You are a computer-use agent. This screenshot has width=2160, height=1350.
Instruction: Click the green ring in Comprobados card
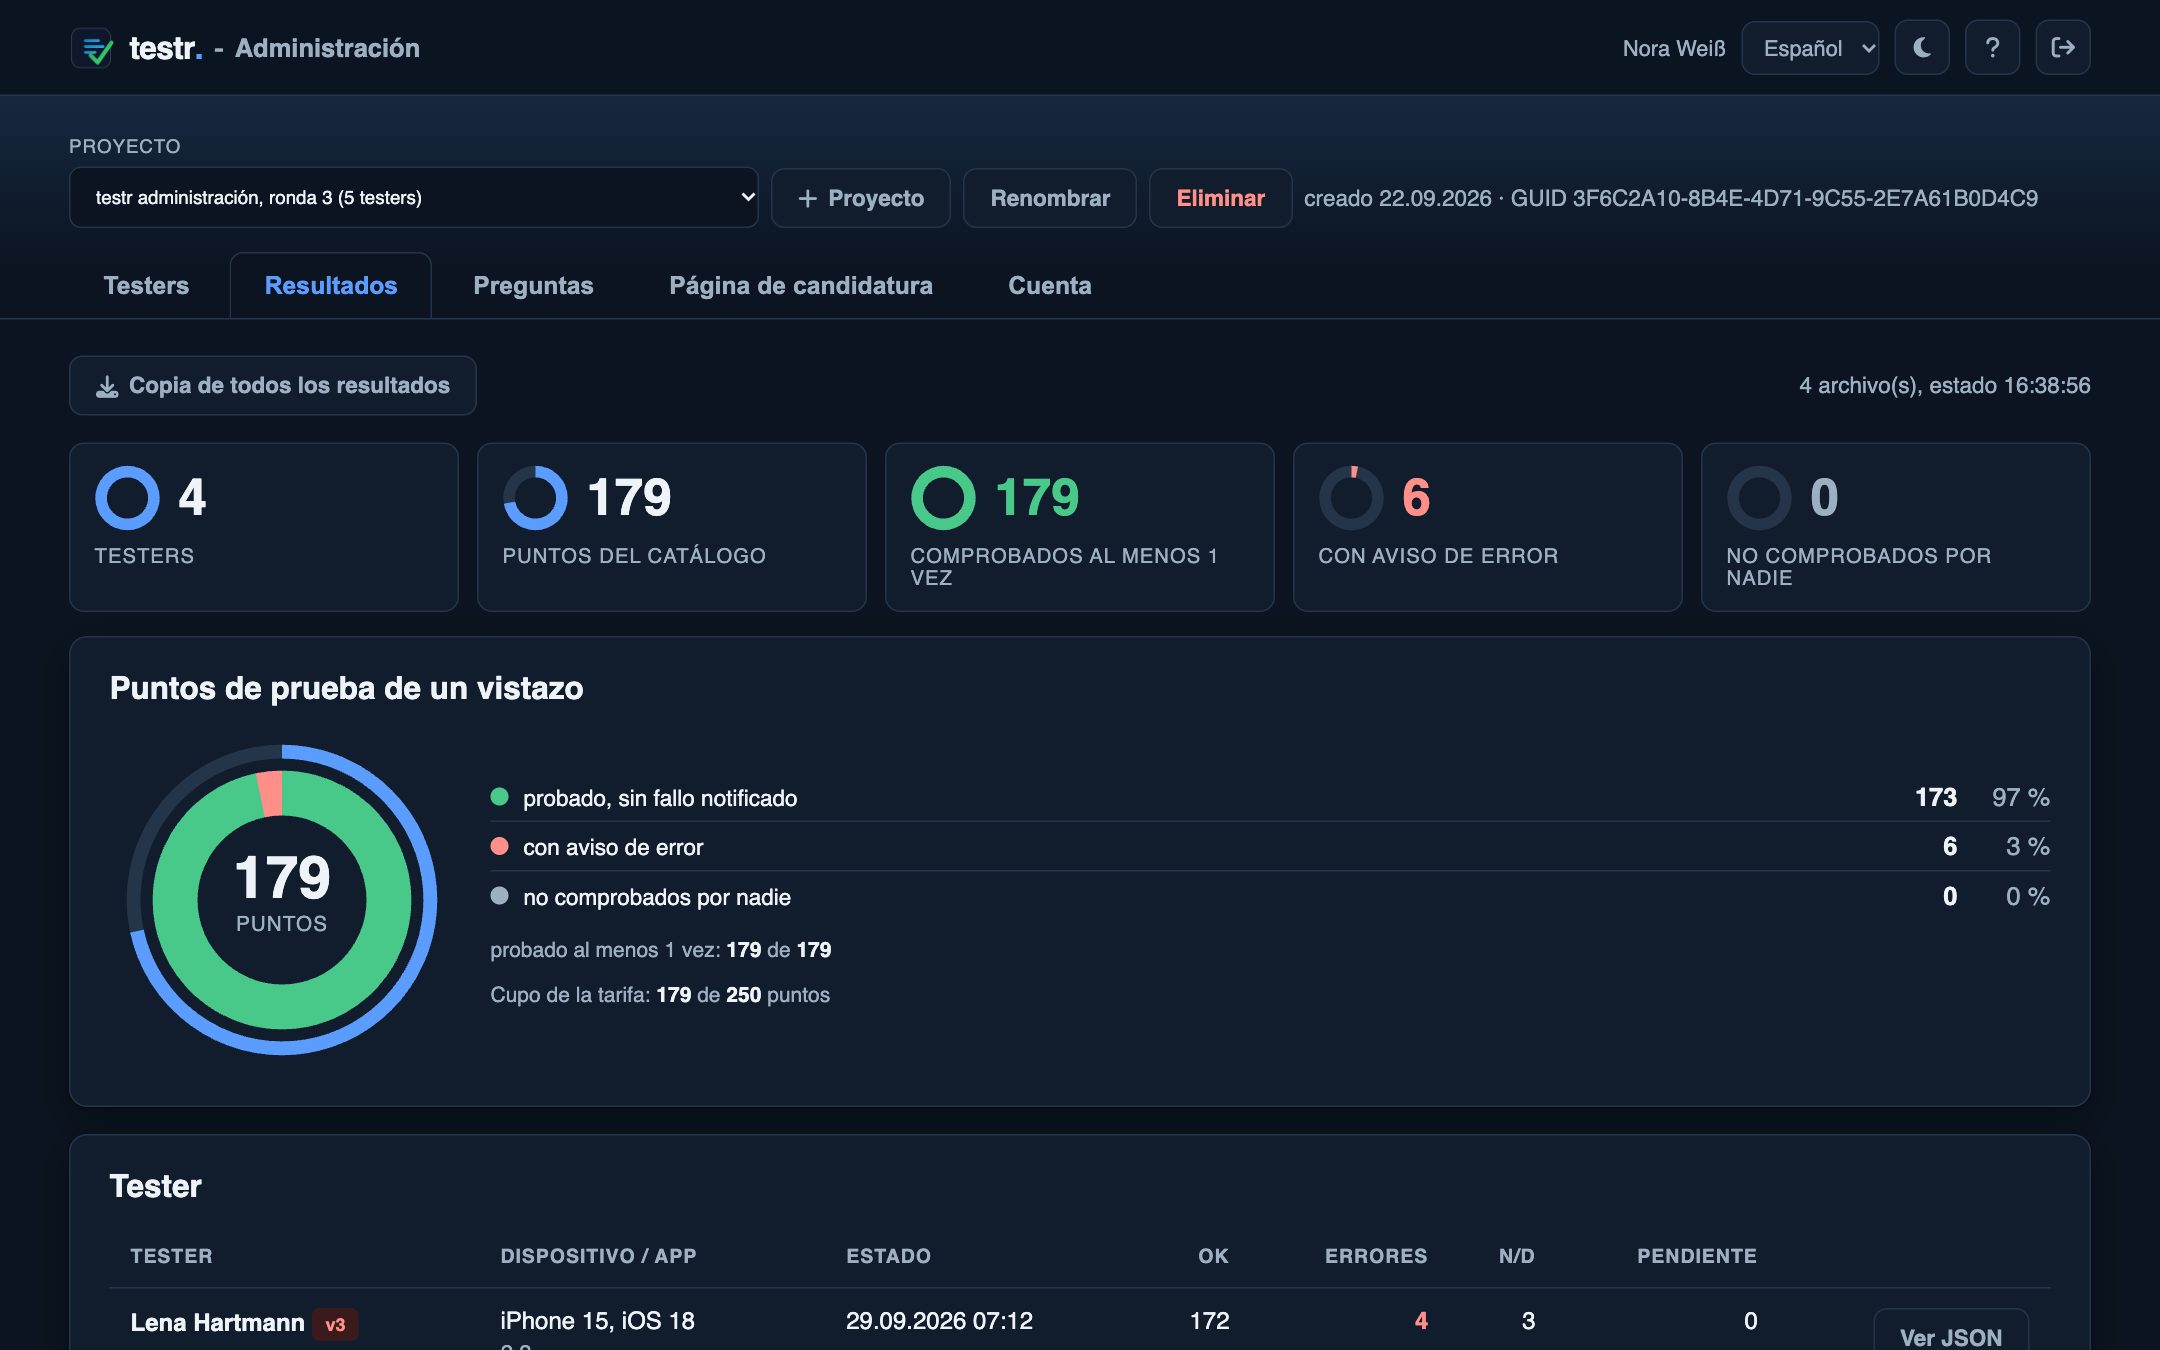(x=943, y=498)
